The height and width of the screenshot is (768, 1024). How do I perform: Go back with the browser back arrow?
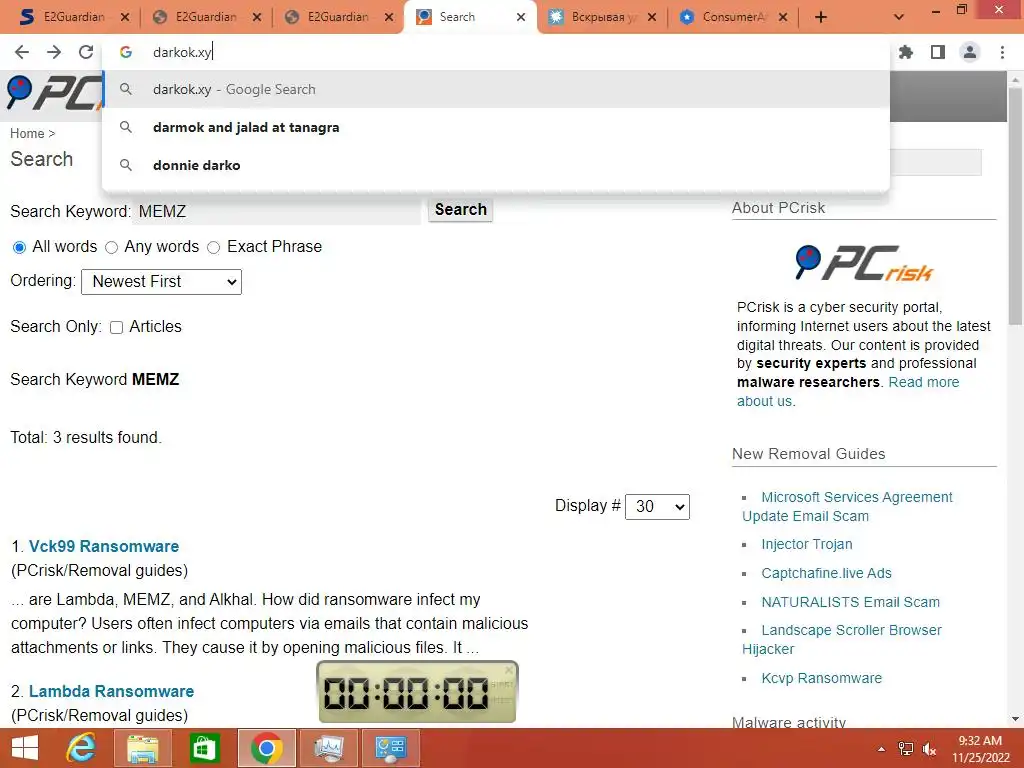point(22,52)
